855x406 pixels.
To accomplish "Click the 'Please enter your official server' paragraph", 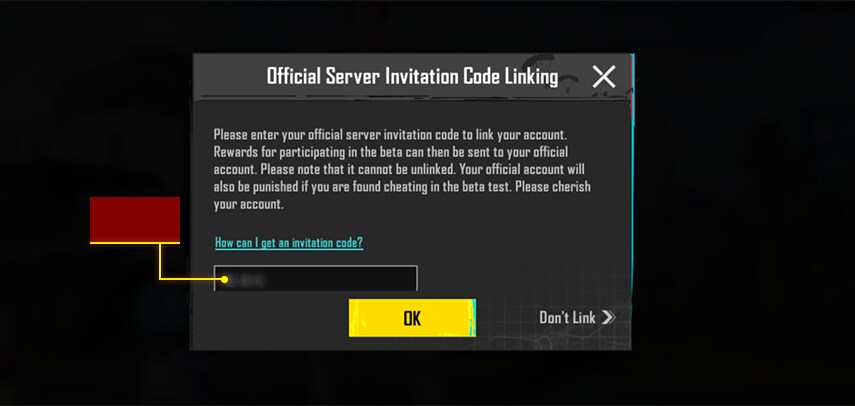I will (402, 169).
